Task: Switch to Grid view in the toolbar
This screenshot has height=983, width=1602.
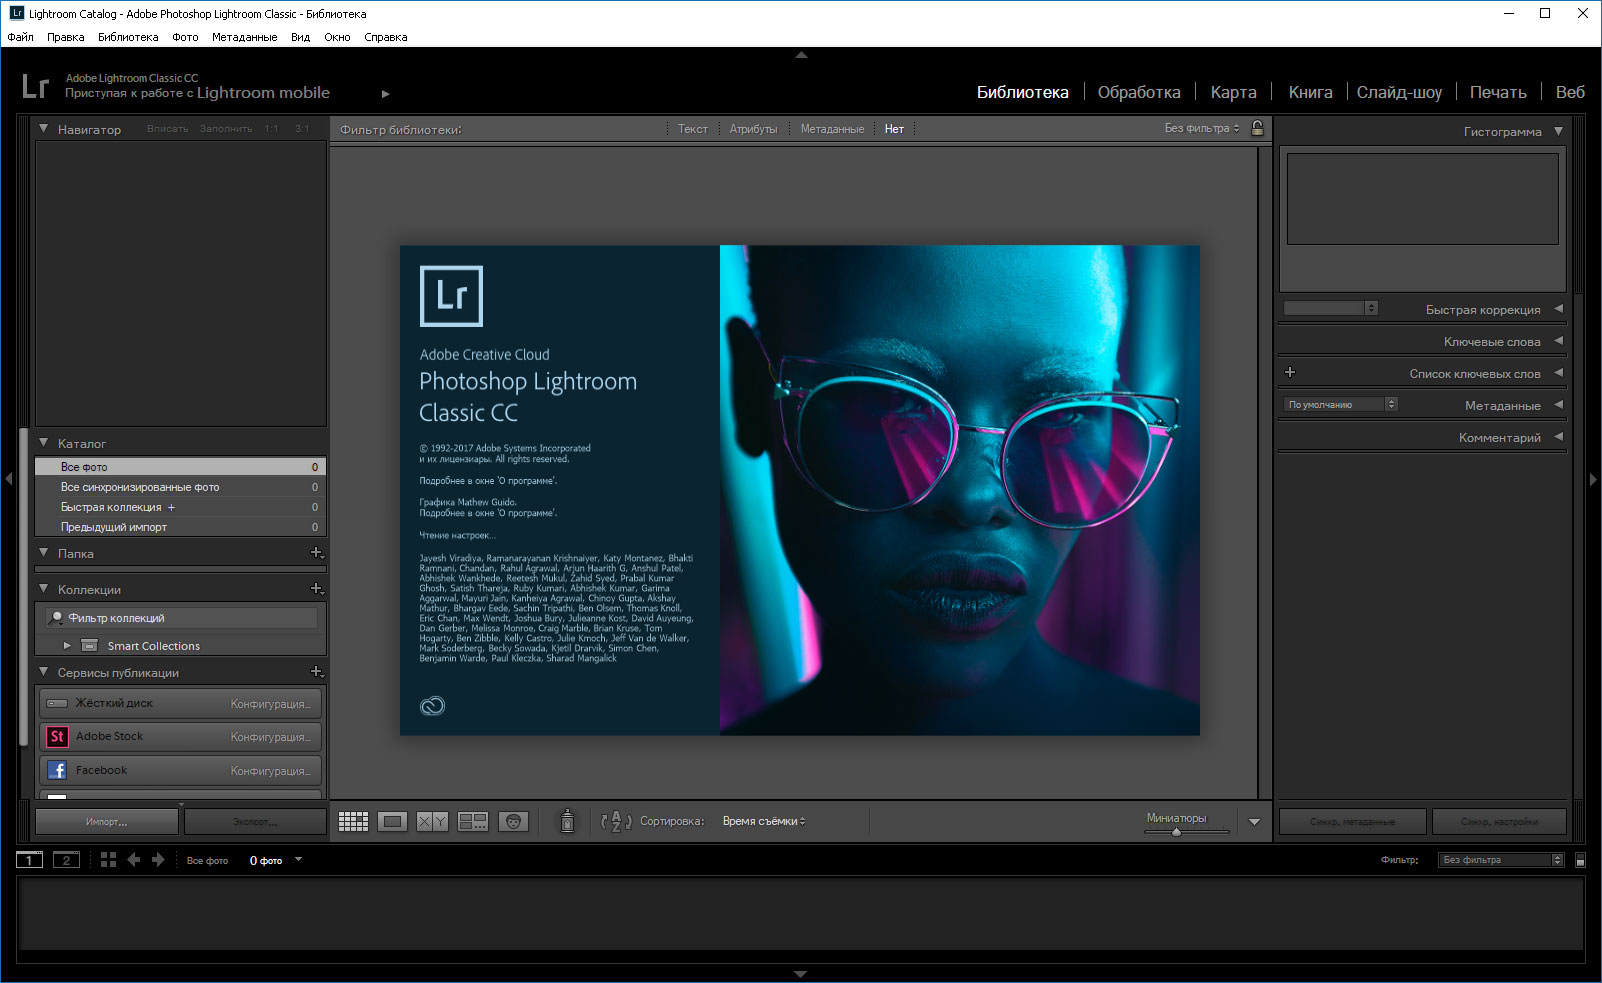Action: (353, 821)
